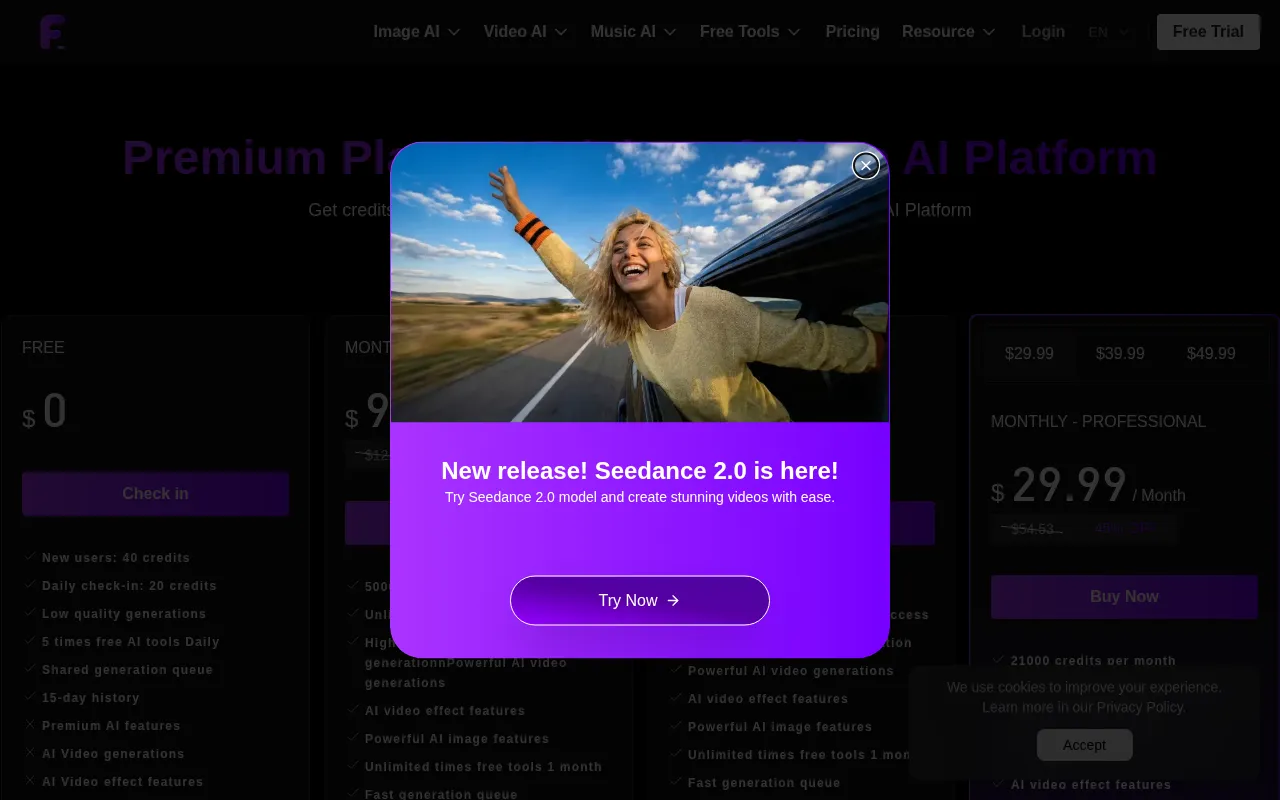This screenshot has height=800, width=1280.
Task: Click the site logo icon
Action: [52, 32]
